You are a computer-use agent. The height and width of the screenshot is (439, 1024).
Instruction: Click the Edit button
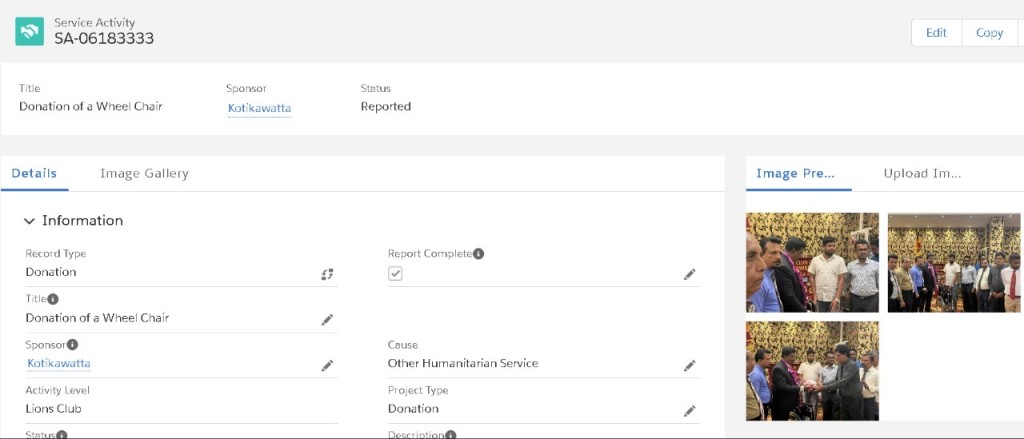point(936,33)
